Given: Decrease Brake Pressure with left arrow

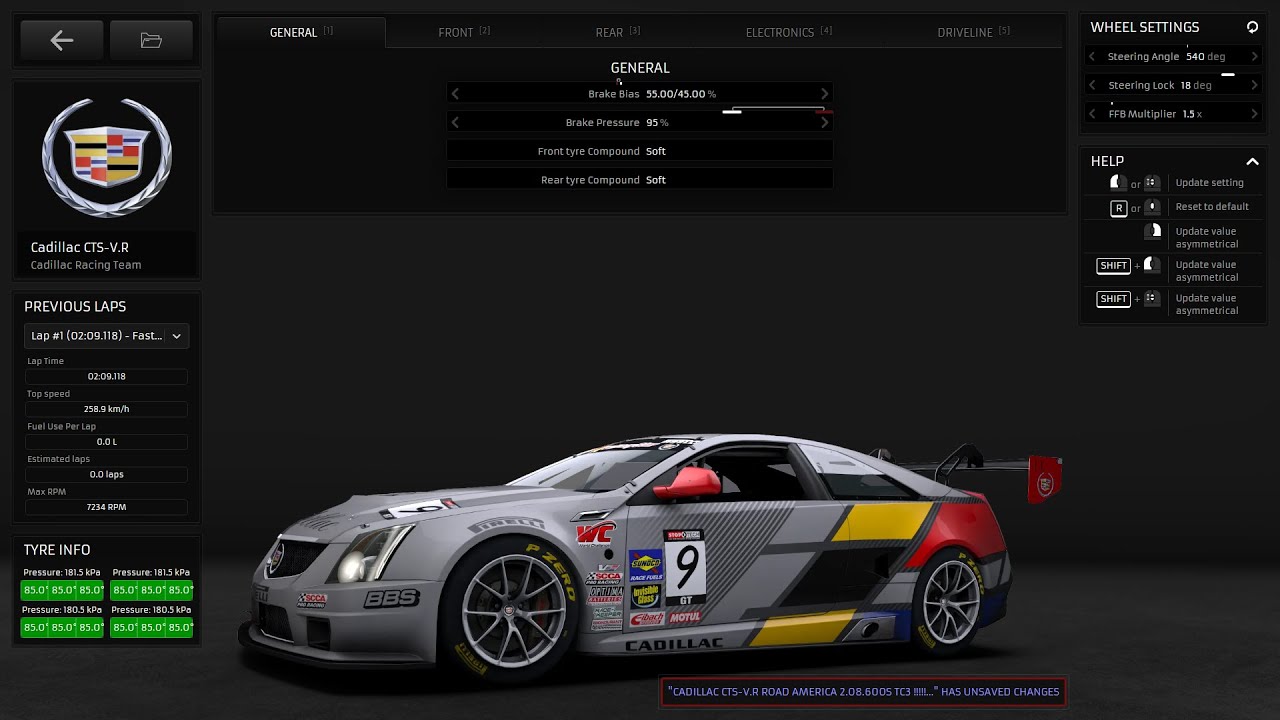Looking at the screenshot, I should tap(455, 122).
